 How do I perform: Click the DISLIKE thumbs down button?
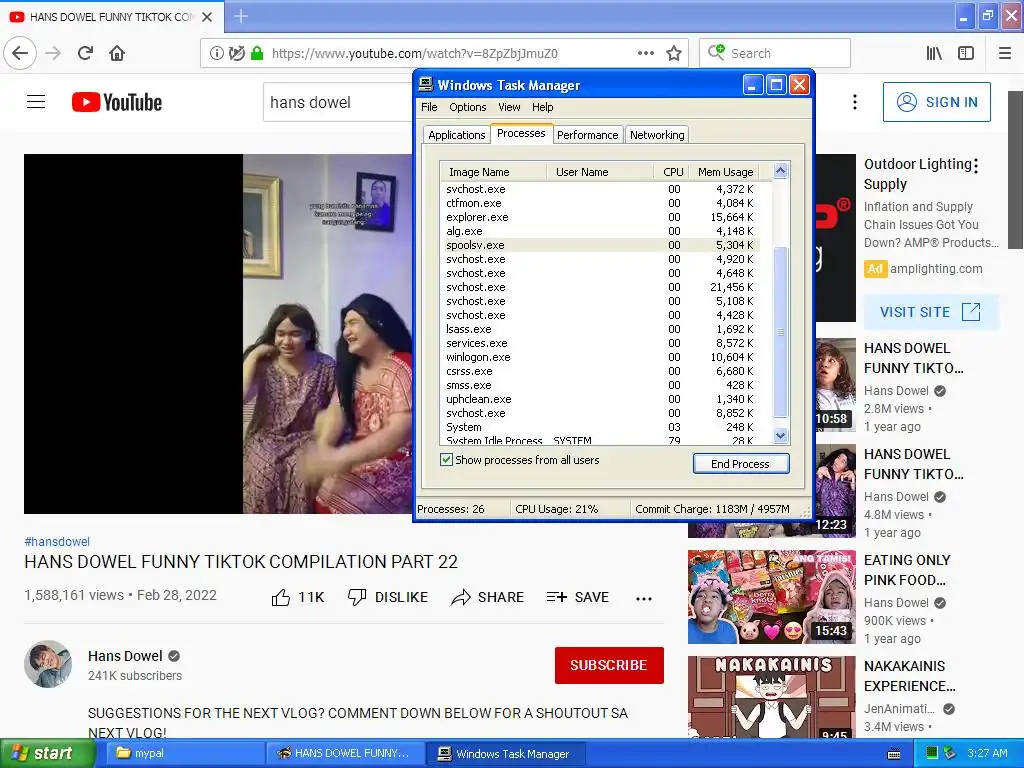[x=388, y=597]
